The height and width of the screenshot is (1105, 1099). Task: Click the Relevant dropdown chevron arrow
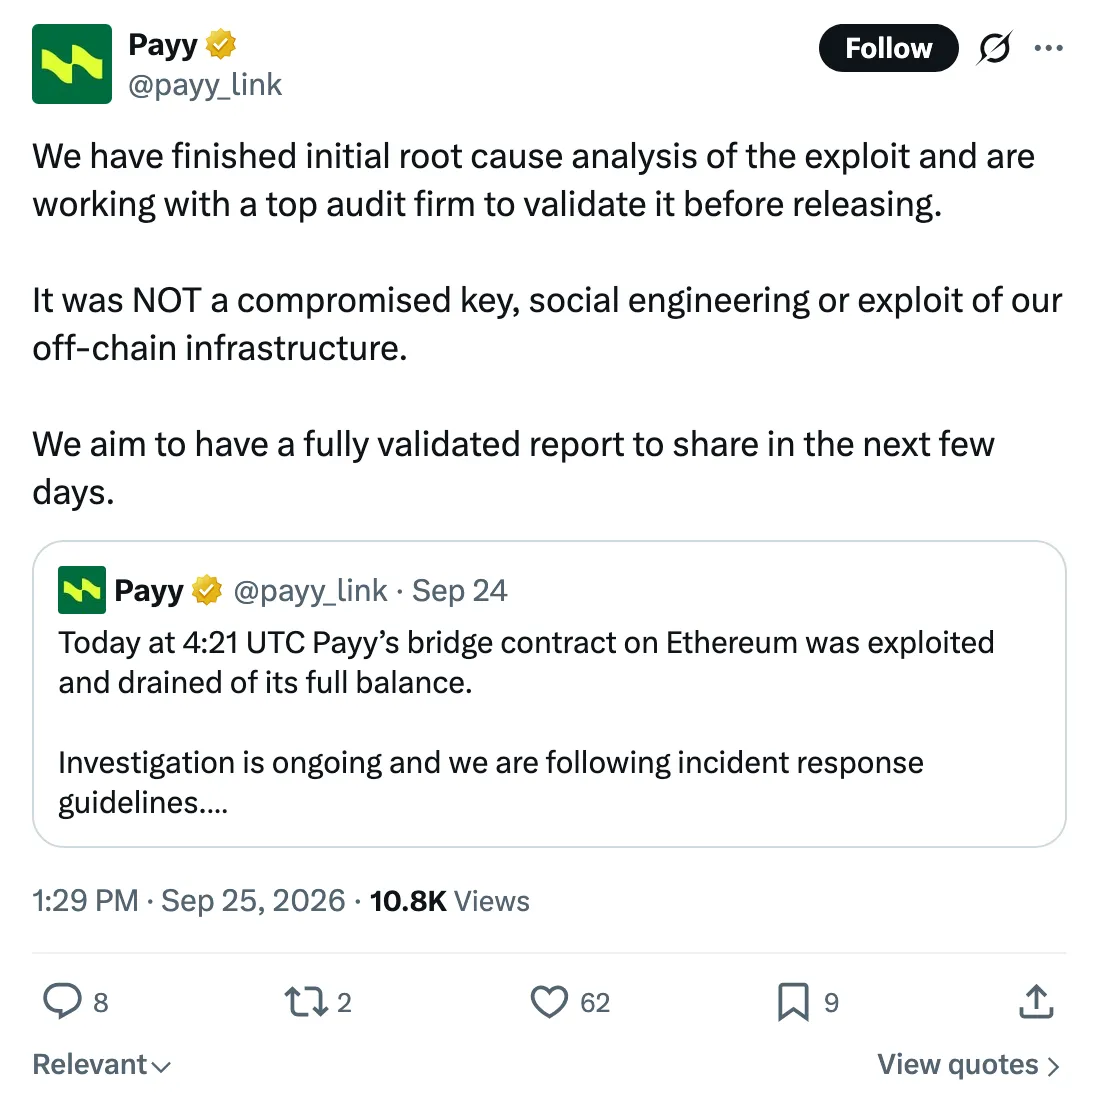[x=161, y=1067]
